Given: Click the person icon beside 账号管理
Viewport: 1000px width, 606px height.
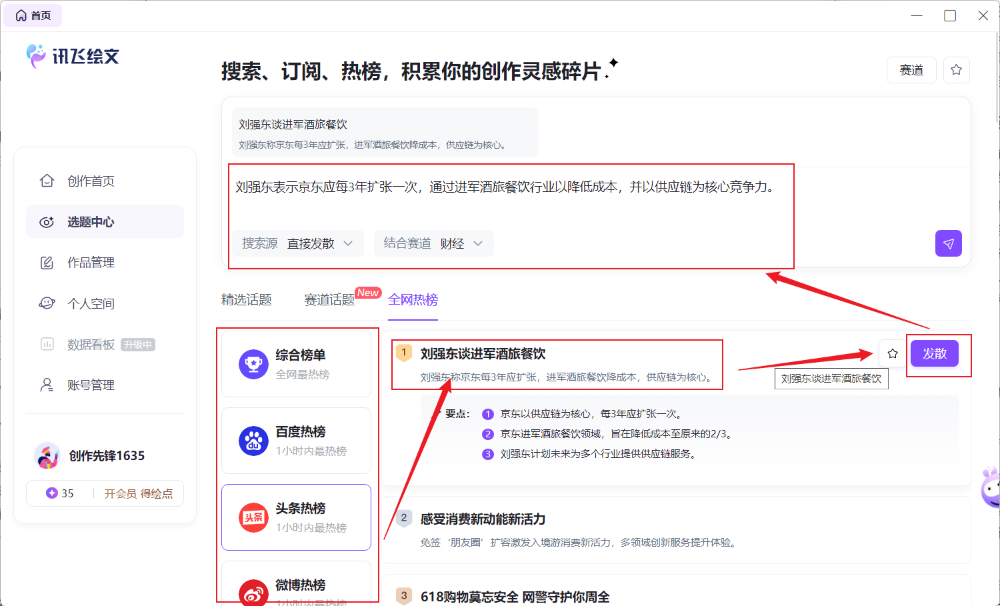Looking at the screenshot, I should pyautogui.click(x=47, y=385).
